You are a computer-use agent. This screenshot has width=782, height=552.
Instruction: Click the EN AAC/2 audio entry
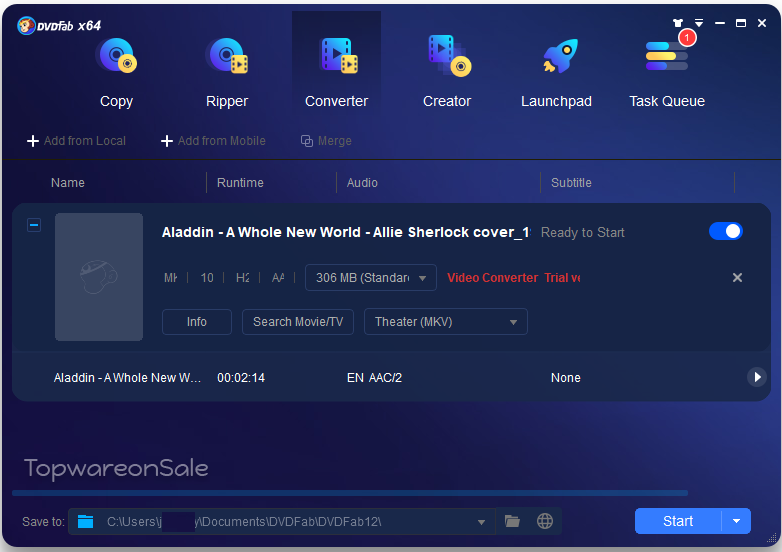click(374, 378)
